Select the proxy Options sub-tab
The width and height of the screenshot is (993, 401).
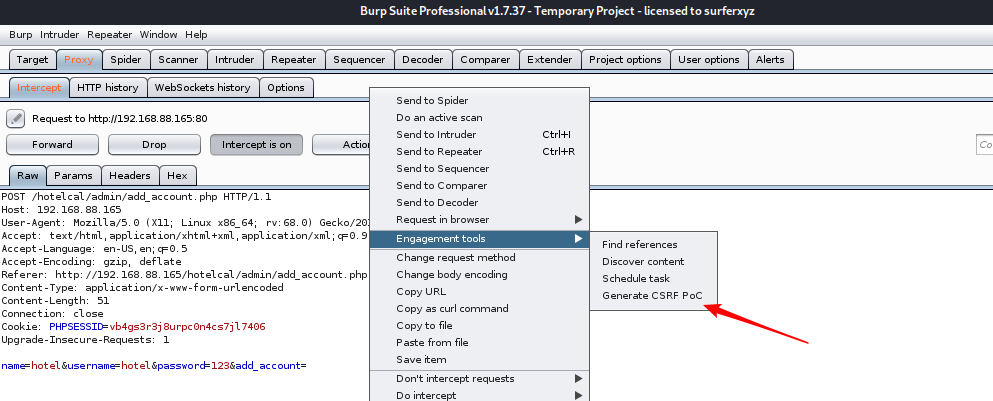click(286, 87)
